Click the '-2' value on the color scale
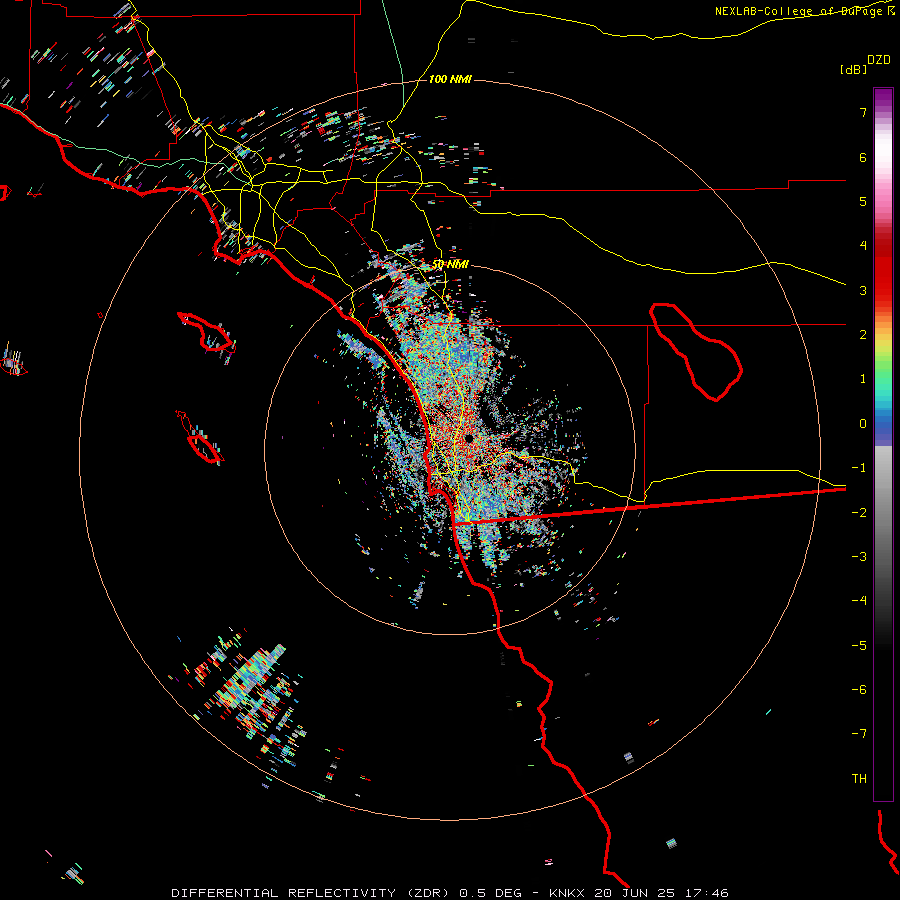900x900 pixels. [x=859, y=512]
